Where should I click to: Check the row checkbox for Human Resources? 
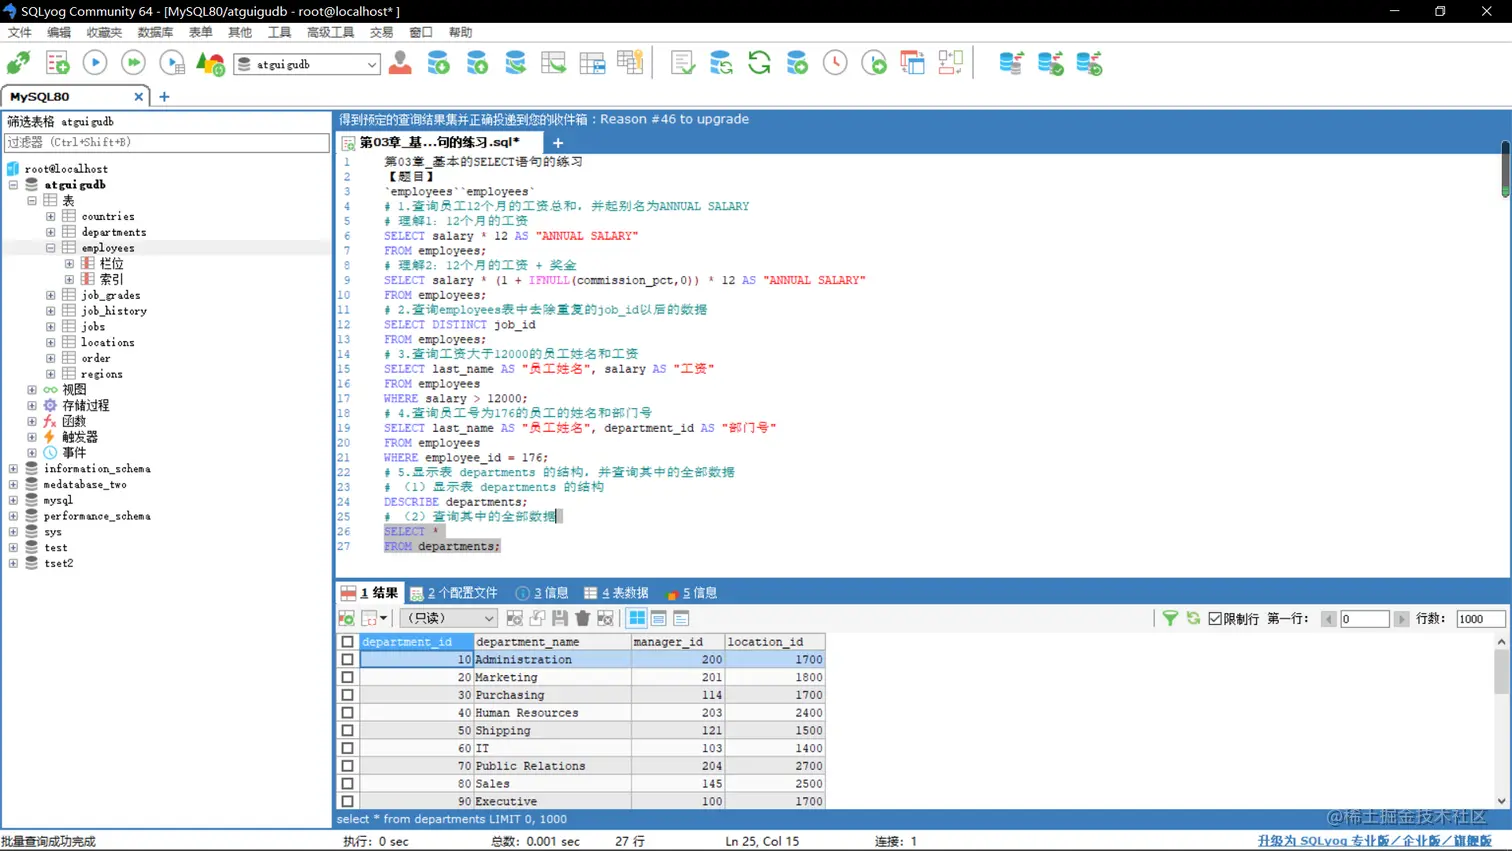[347, 713]
